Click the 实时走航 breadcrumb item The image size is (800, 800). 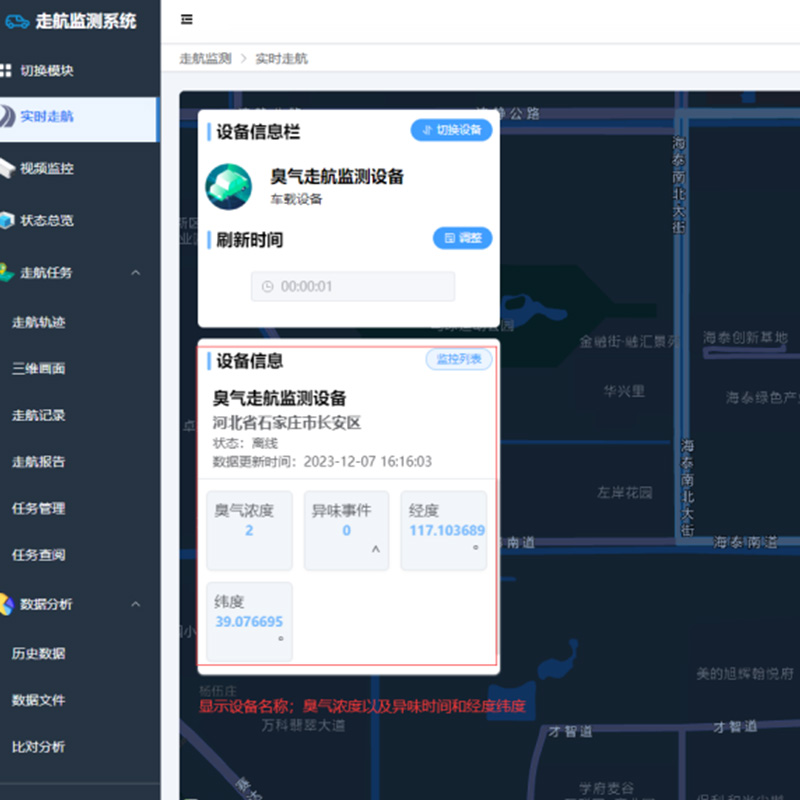click(282, 59)
